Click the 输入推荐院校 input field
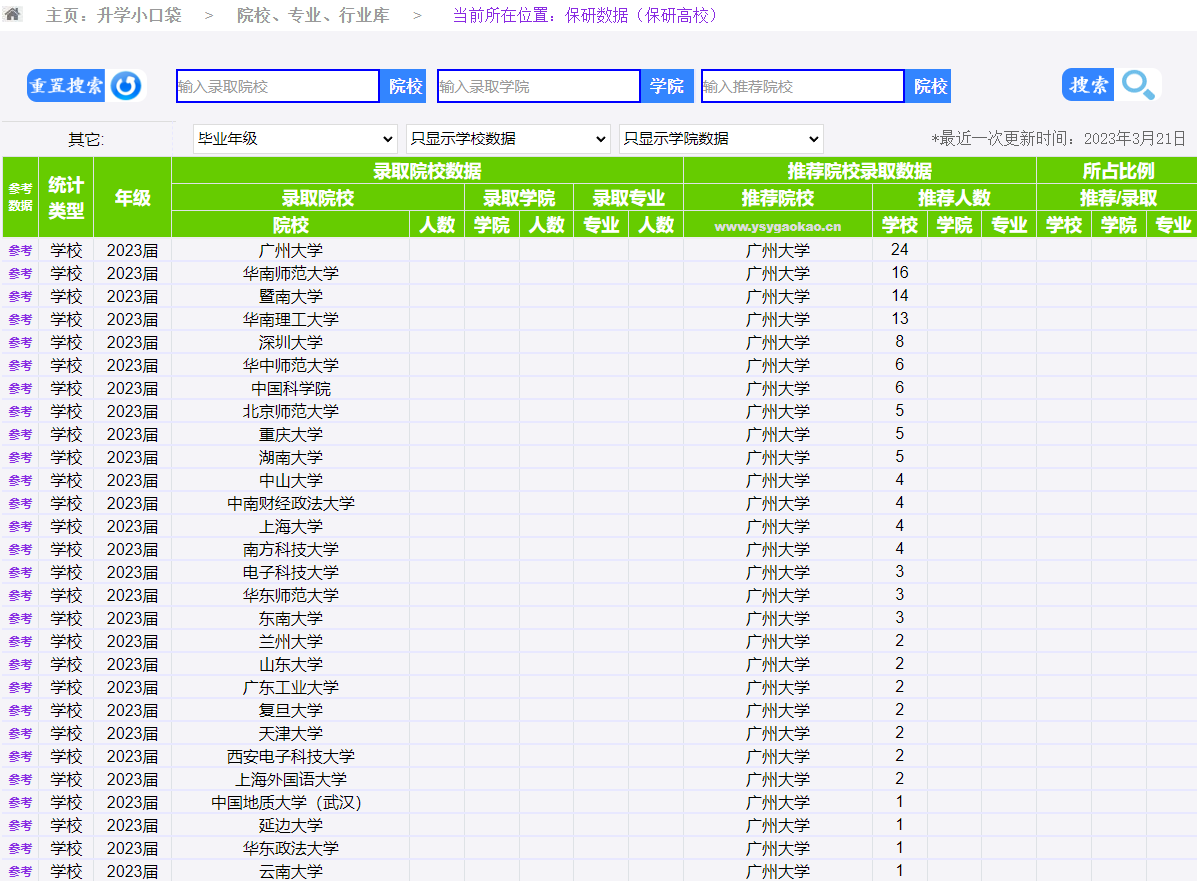The height and width of the screenshot is (881, 1197). (802, 87)
